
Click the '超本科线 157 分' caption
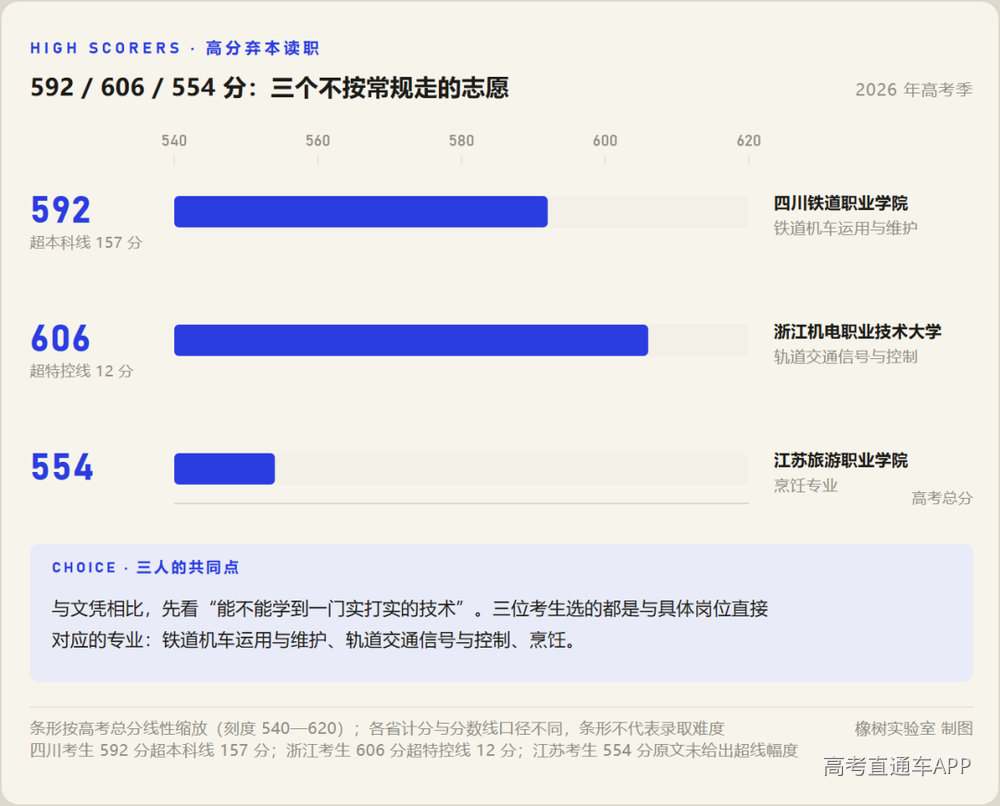[86, 242]
